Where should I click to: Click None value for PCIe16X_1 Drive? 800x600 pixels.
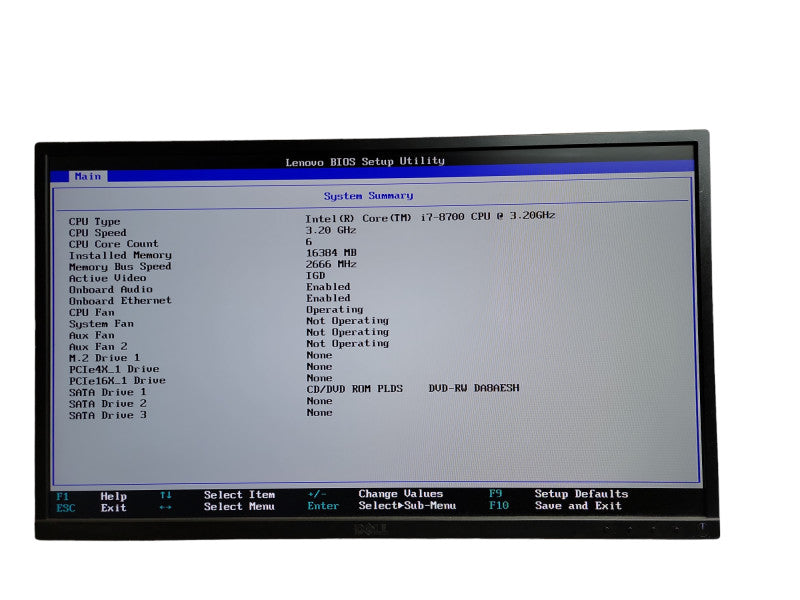click(x=319, y=378)
